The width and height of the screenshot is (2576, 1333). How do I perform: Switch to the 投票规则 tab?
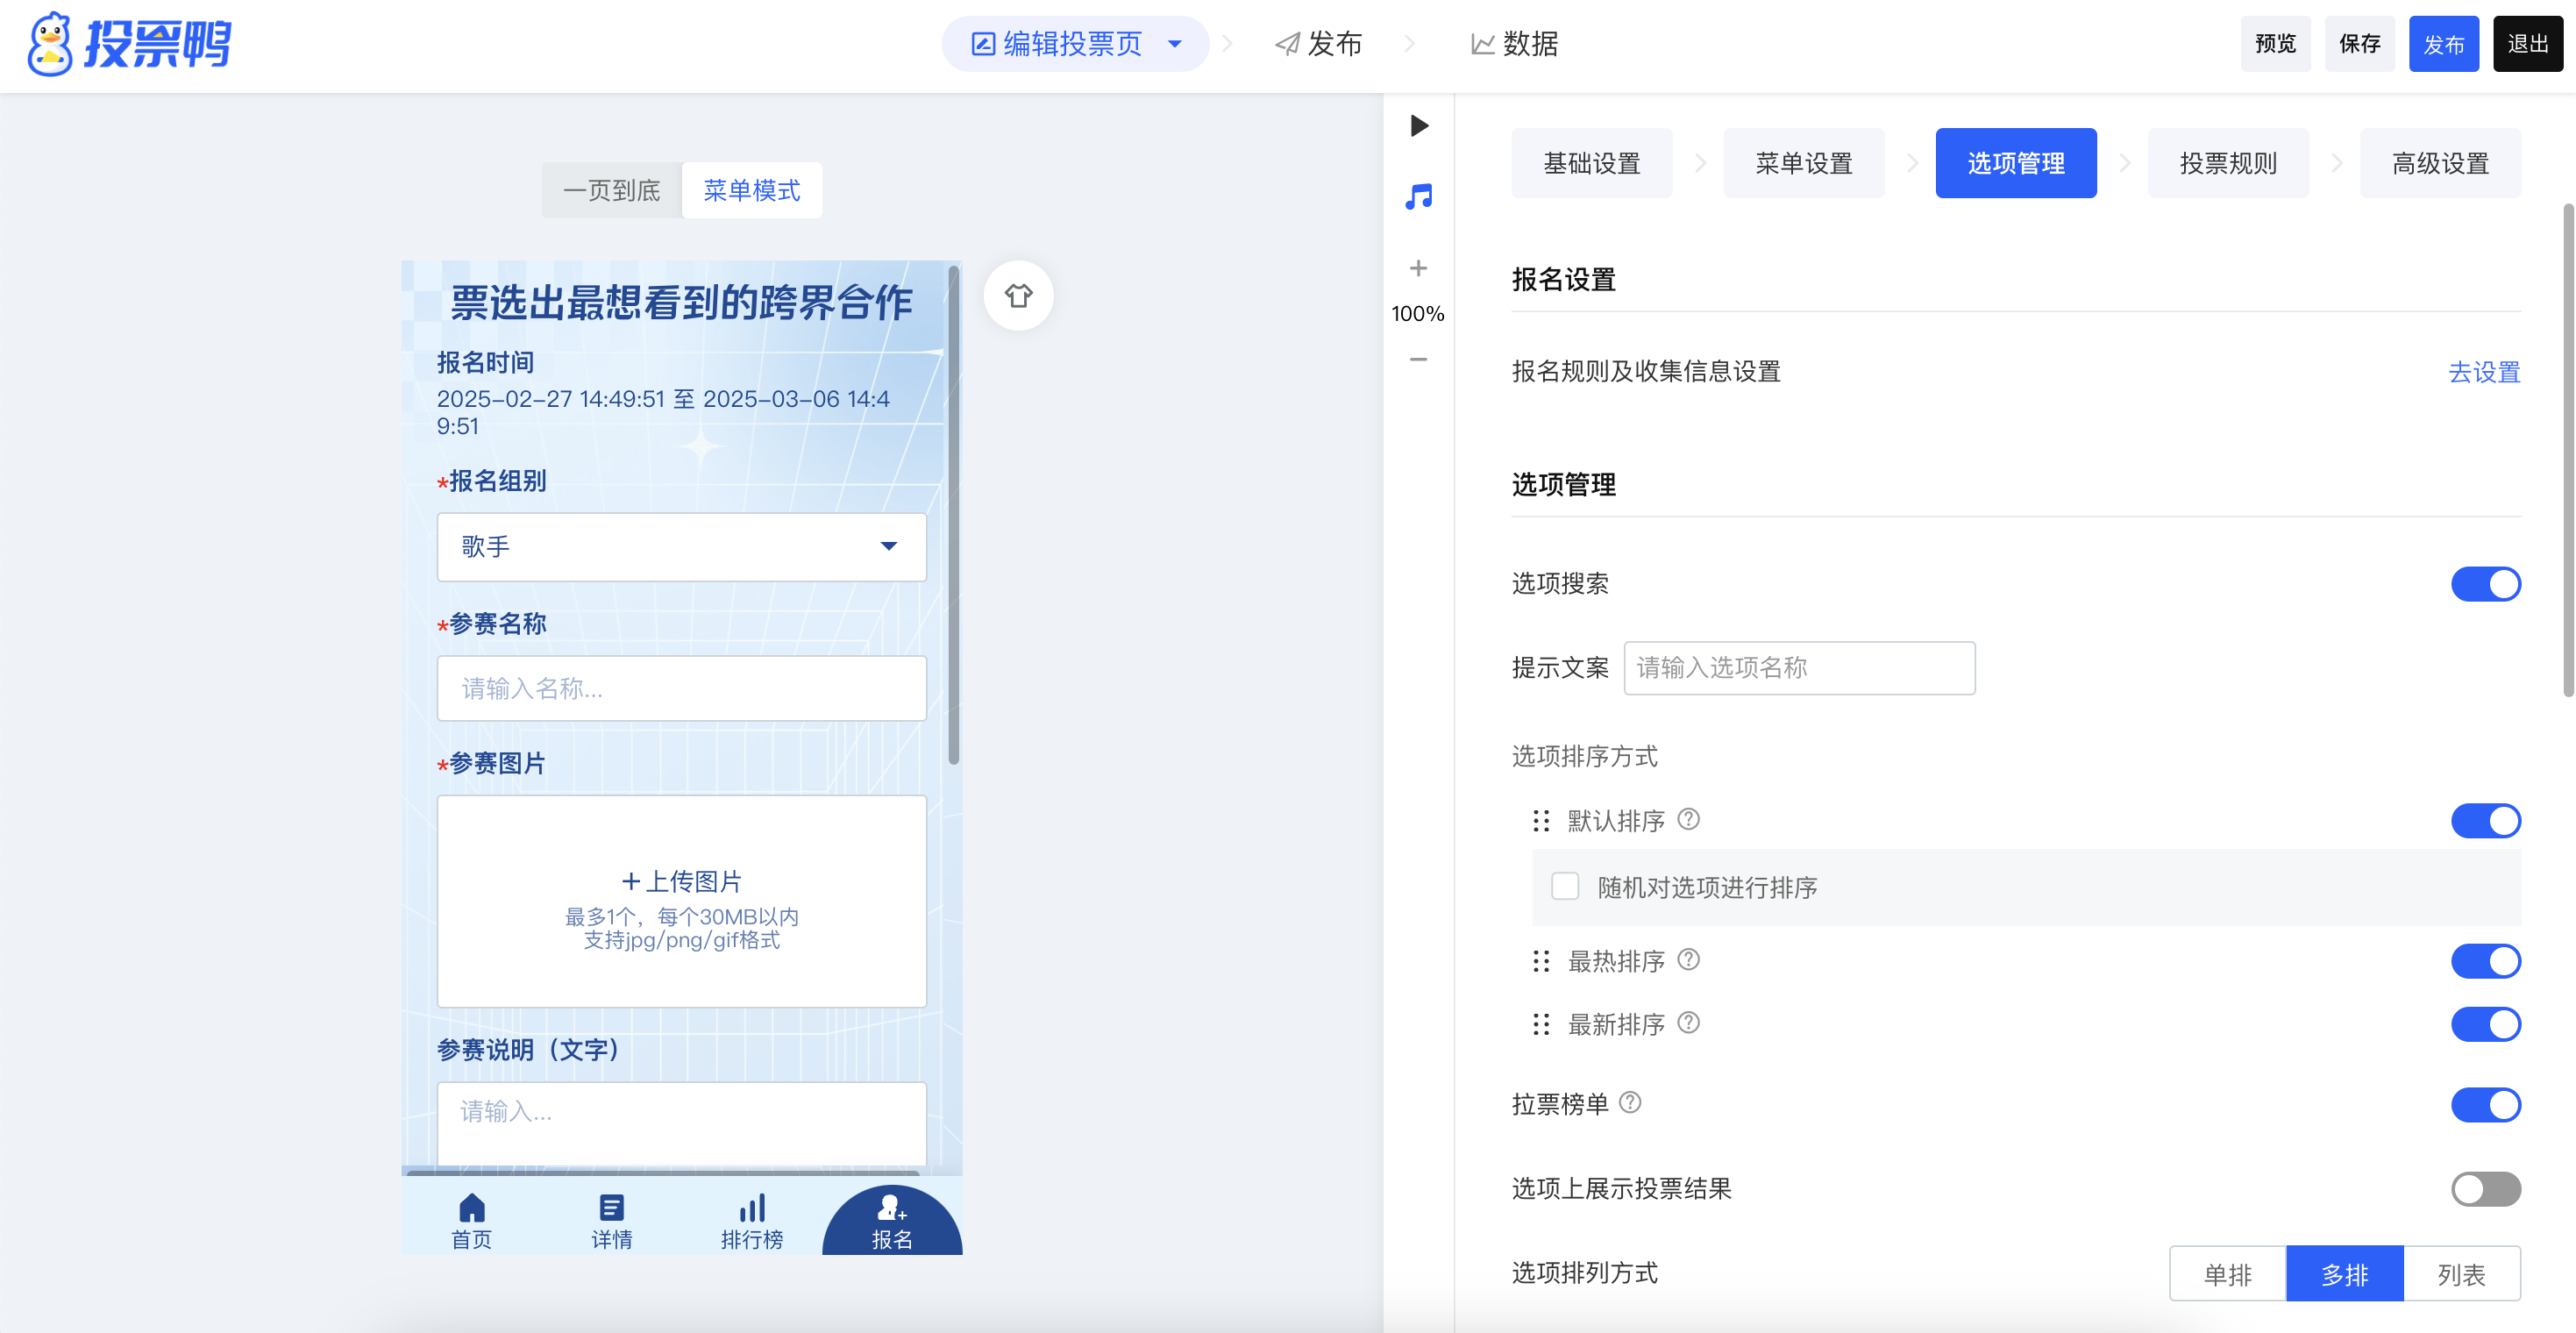click(2228, 163)
